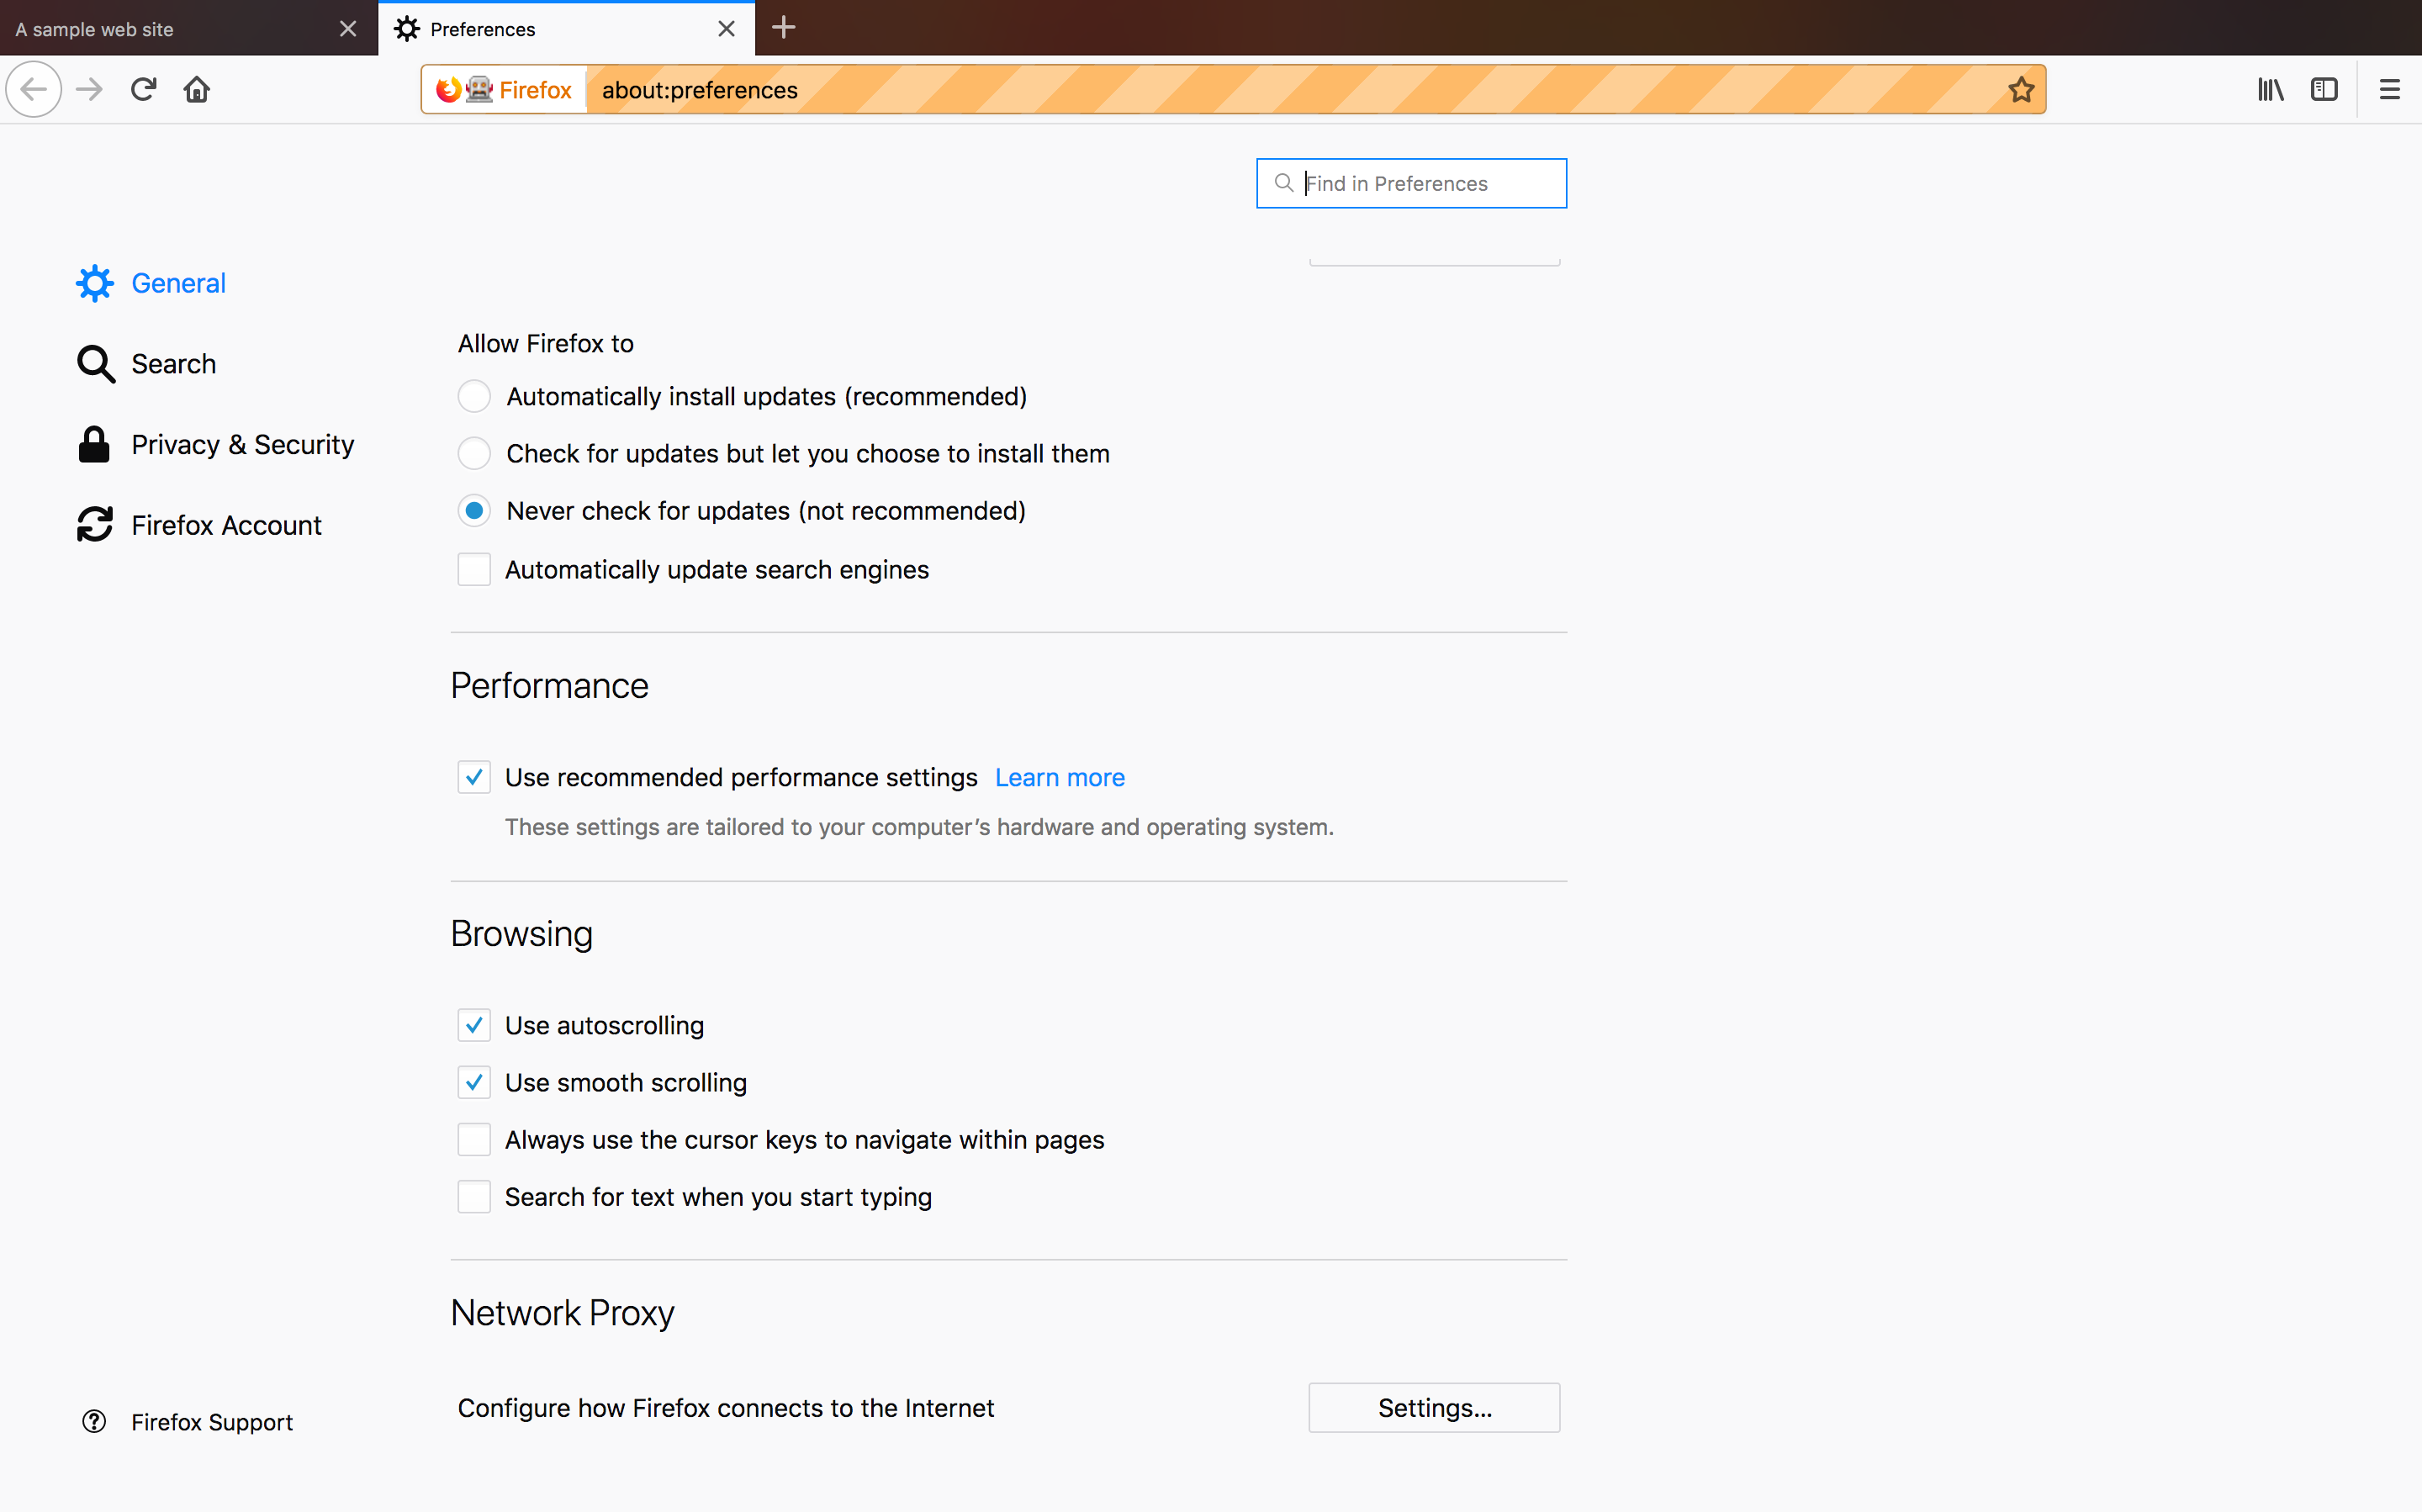Open a new tab with plus icon
The height and width of the screenshot is (1512, 2422).
(x=784, y=28)
